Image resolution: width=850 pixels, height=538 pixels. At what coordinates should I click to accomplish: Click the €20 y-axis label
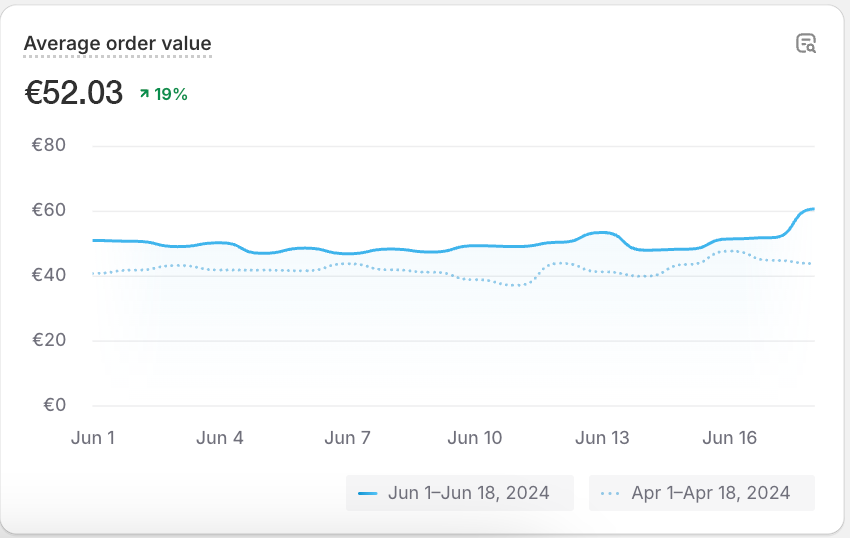pyautogui.click(x=49, y=340)
